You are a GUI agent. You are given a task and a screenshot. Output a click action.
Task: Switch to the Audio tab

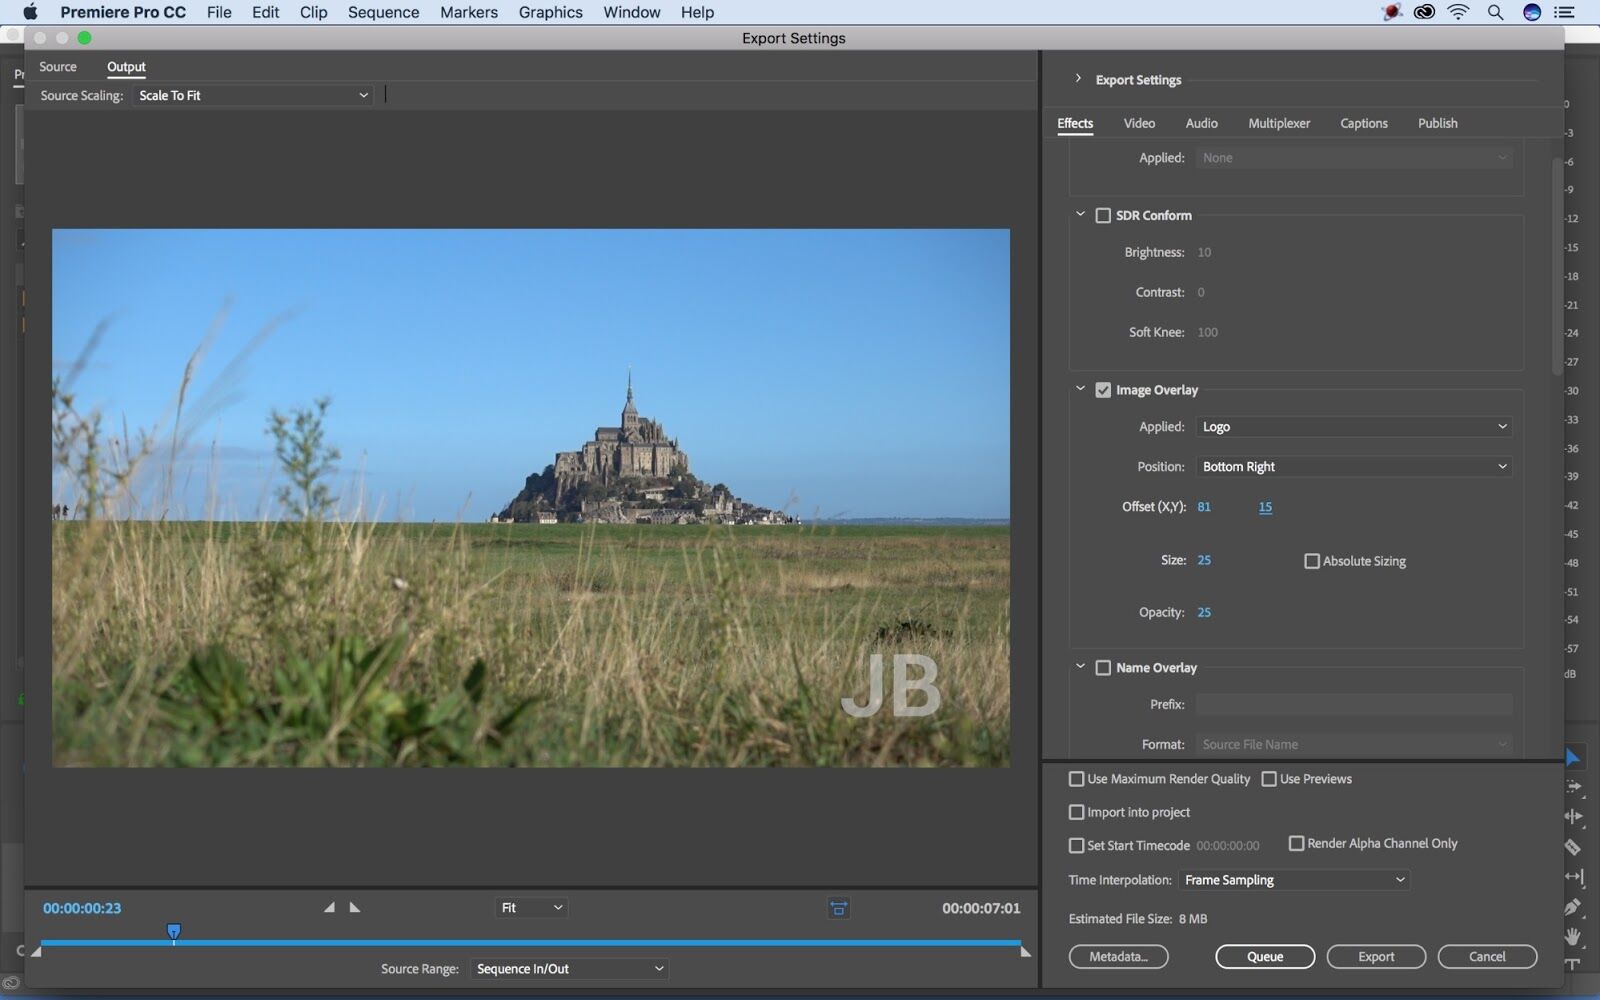(1201, 123)
